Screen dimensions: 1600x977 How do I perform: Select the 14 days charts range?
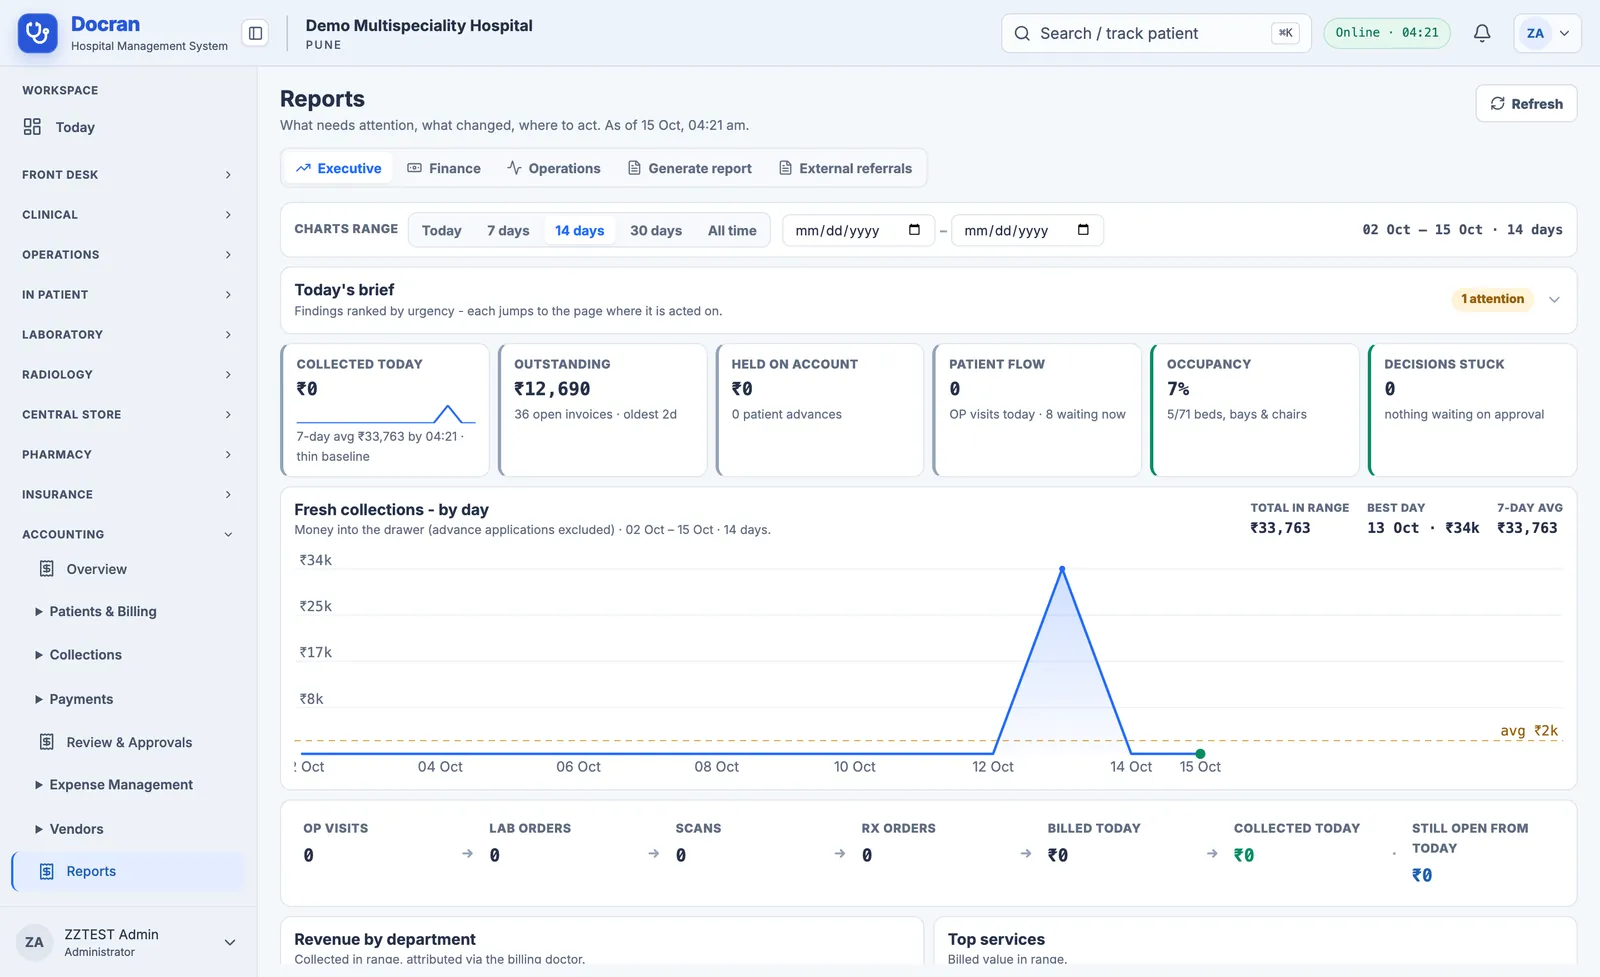click(580, 230)
